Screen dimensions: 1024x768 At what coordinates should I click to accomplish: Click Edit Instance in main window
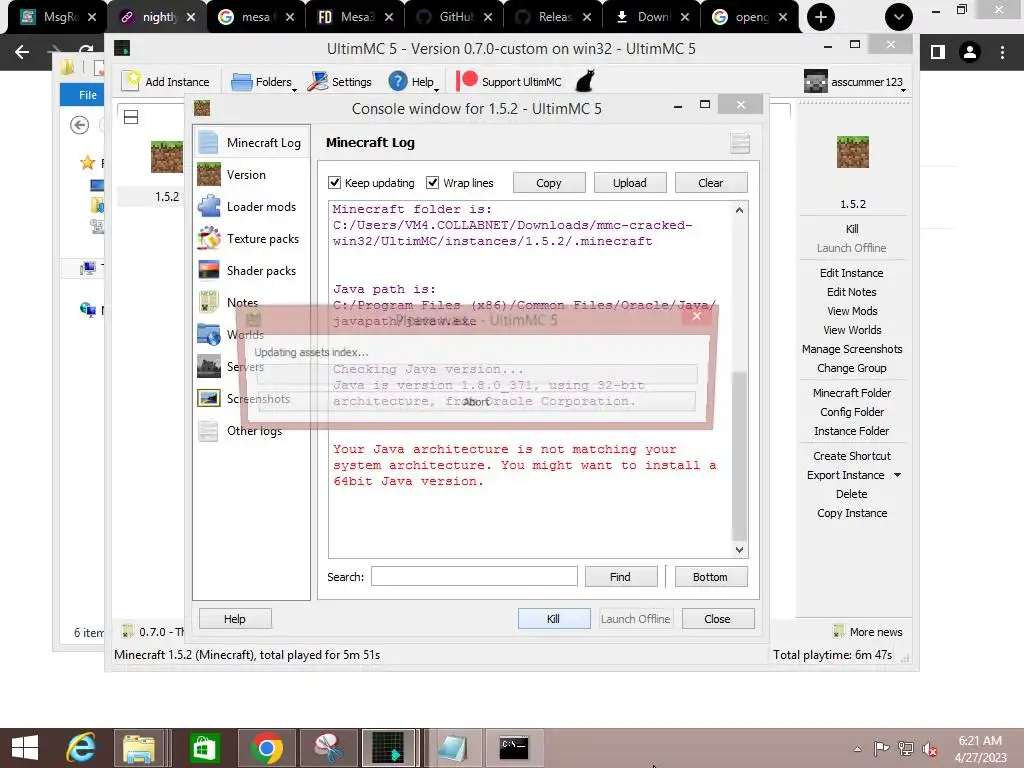tap(852, 273)
